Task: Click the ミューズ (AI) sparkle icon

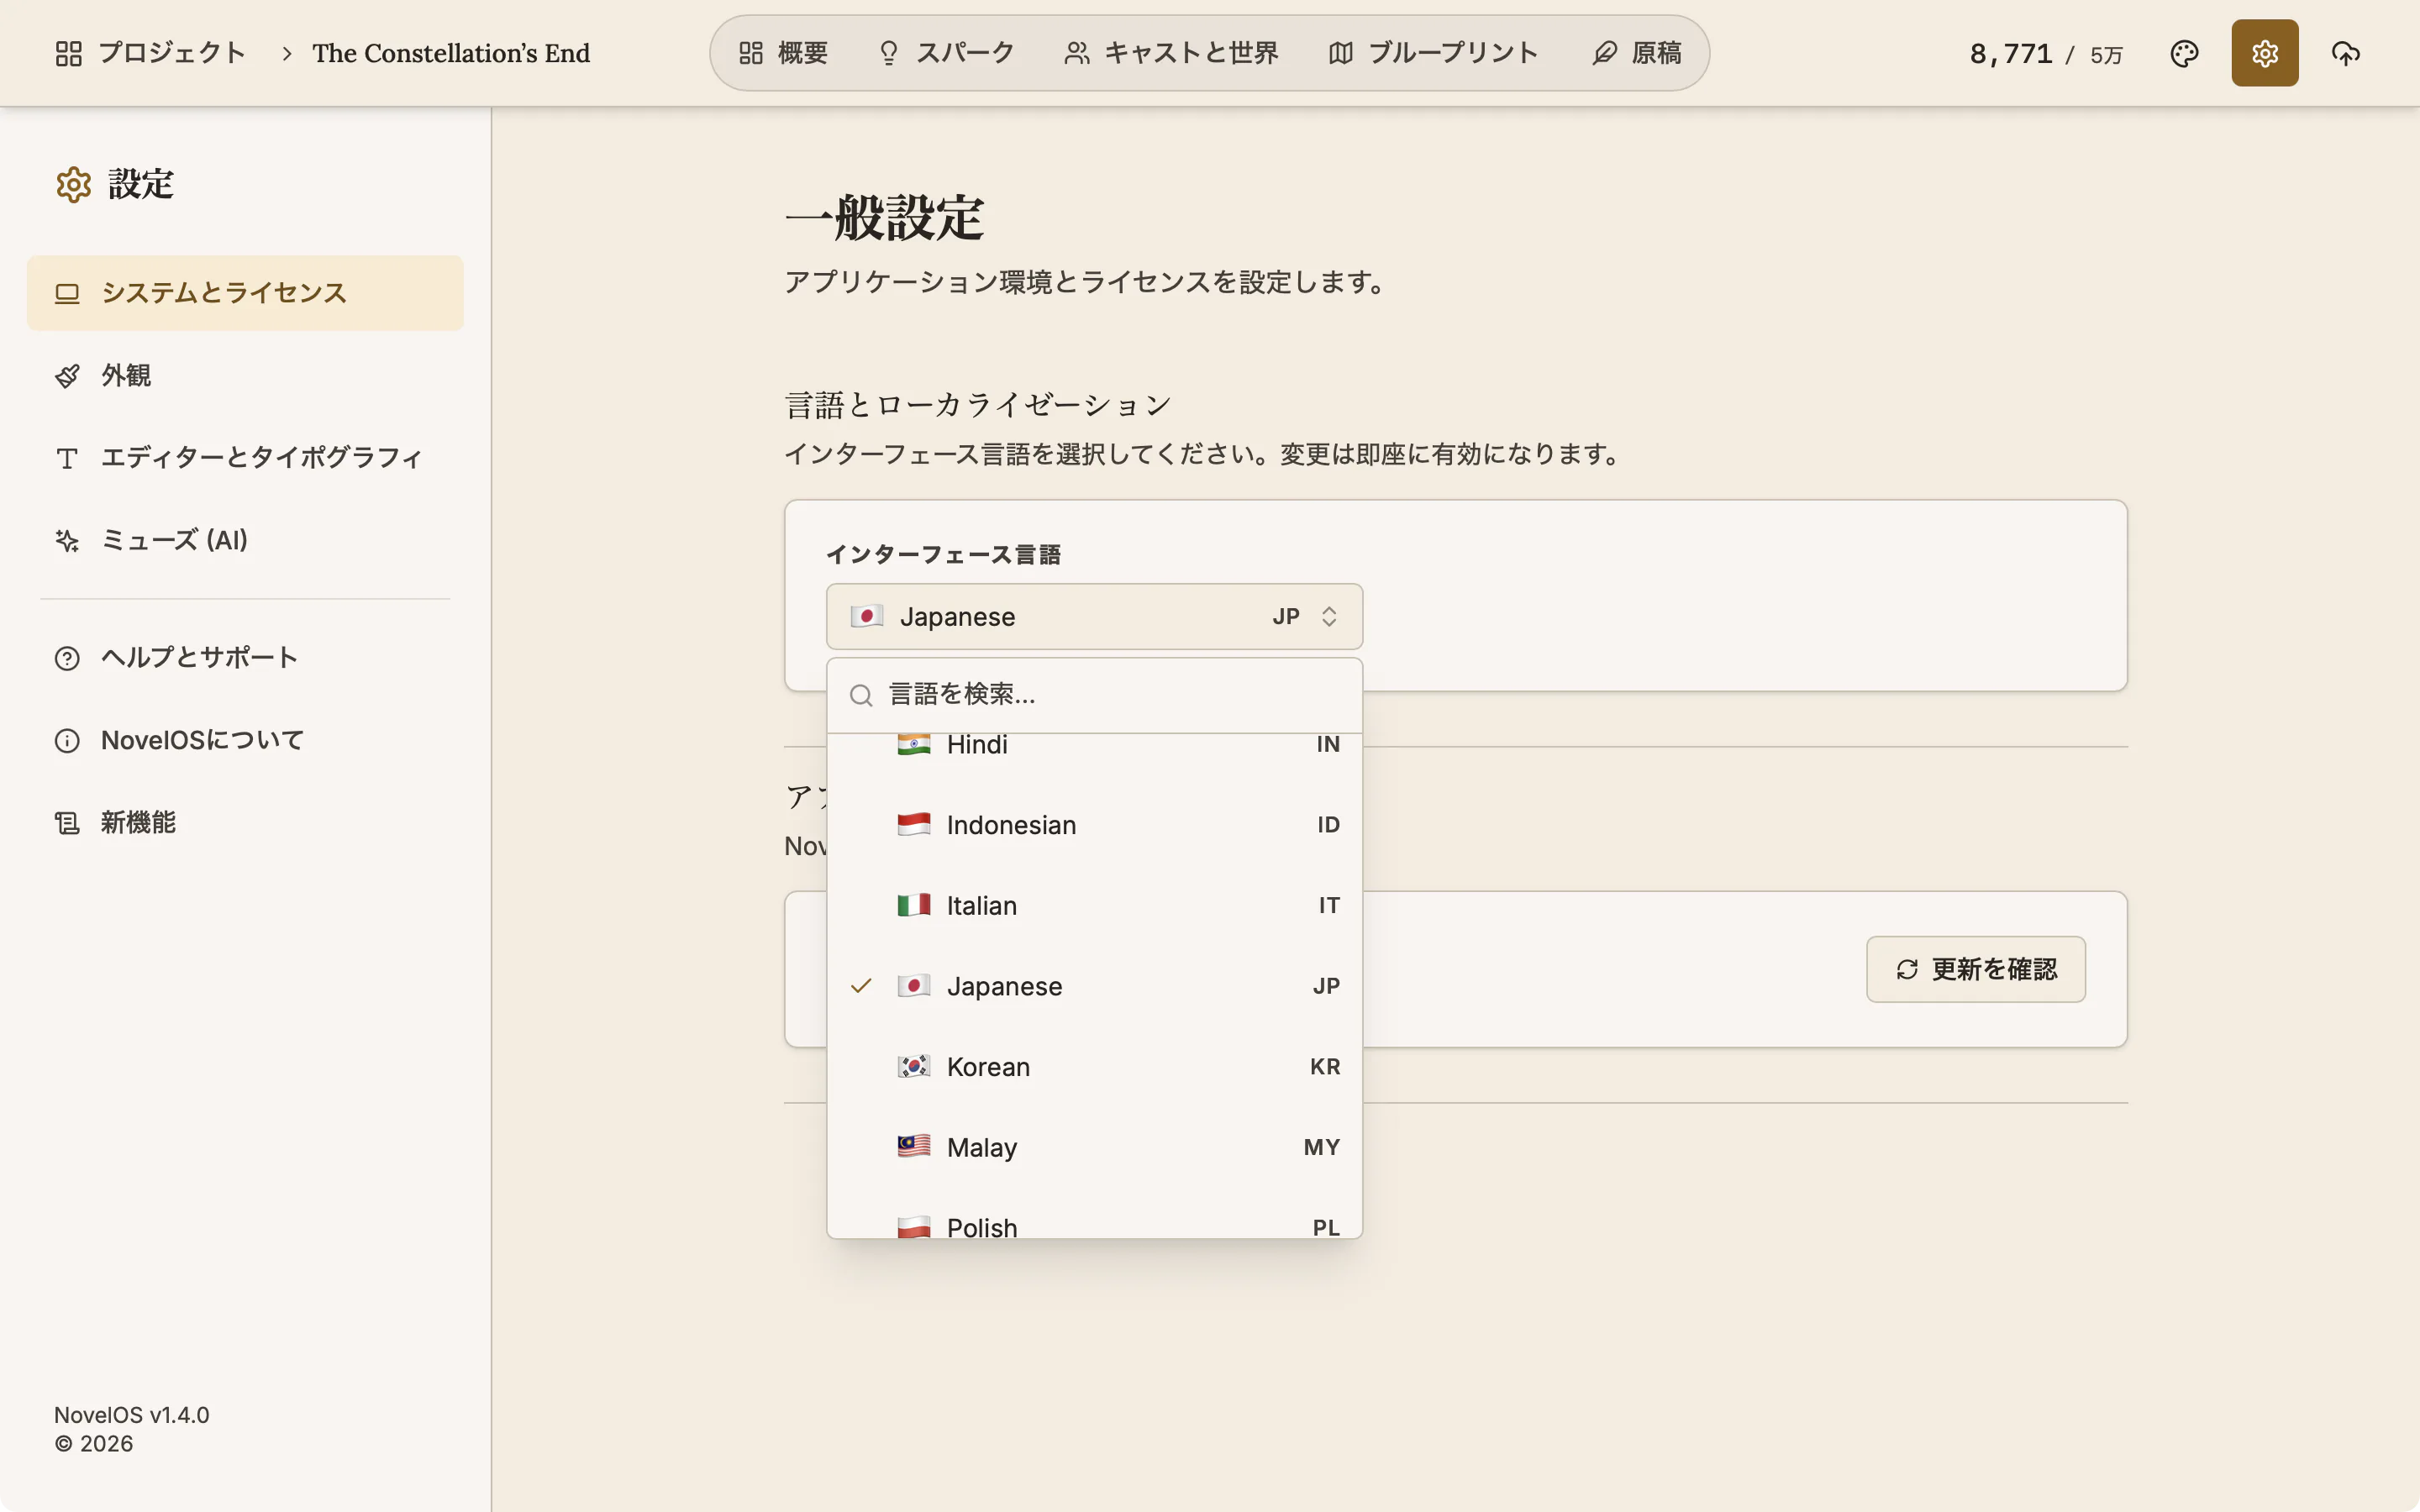Action: [x=67, y=541]
